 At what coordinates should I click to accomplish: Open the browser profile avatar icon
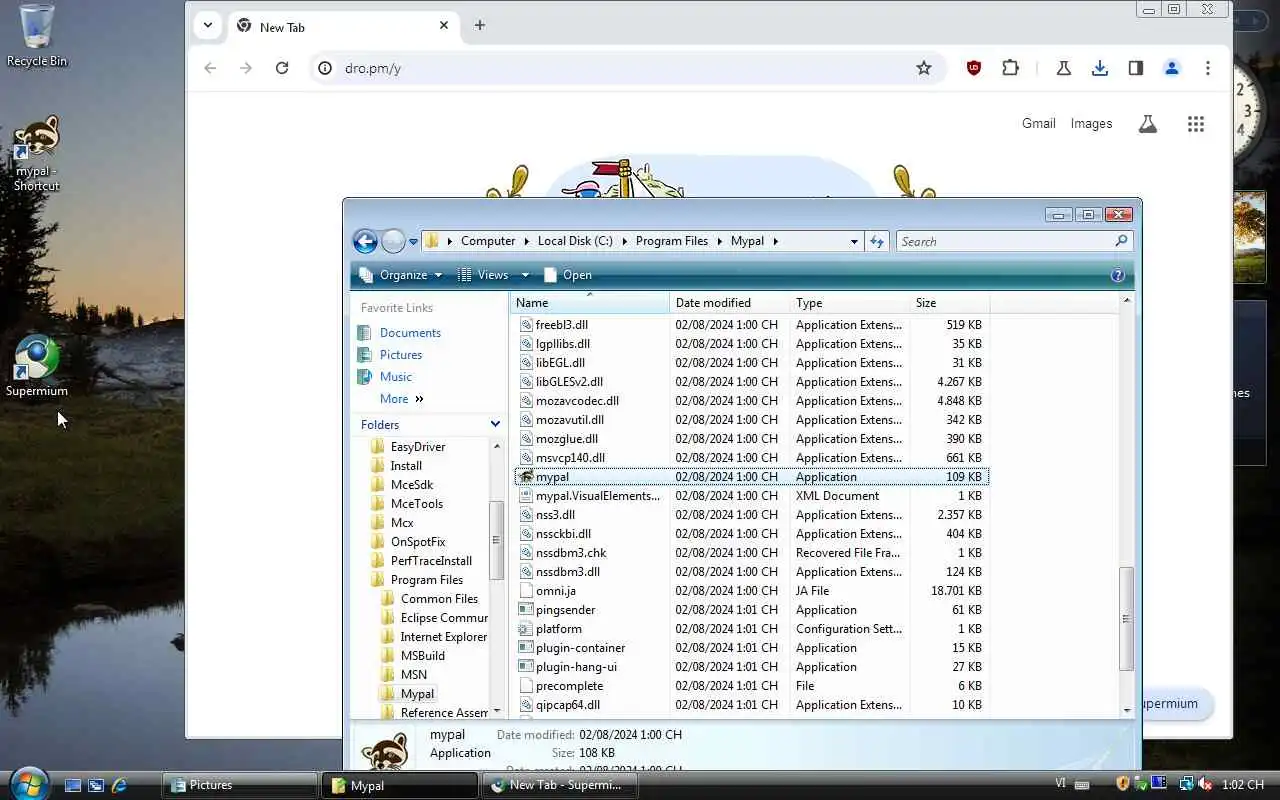(1172, 68)
